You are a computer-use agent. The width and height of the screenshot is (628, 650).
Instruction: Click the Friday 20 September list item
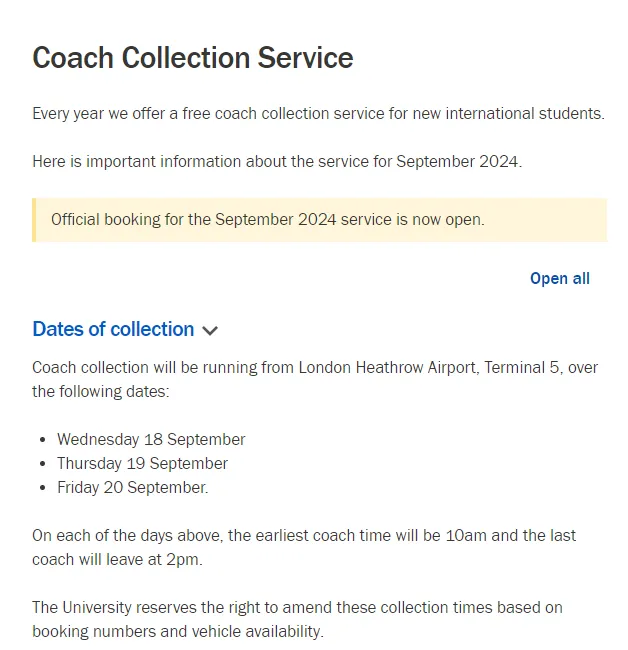(x=133, y=488)
